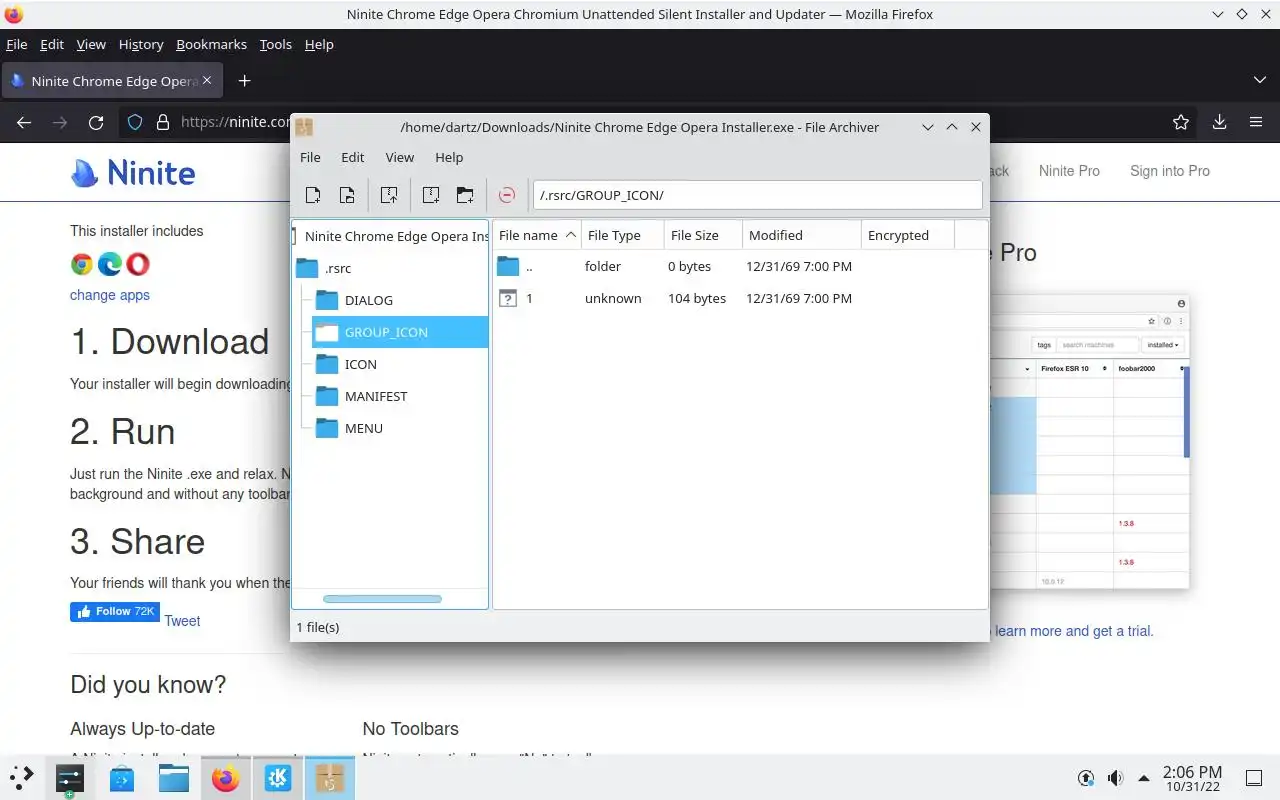Open the archiver View menu

pos(399,157)
